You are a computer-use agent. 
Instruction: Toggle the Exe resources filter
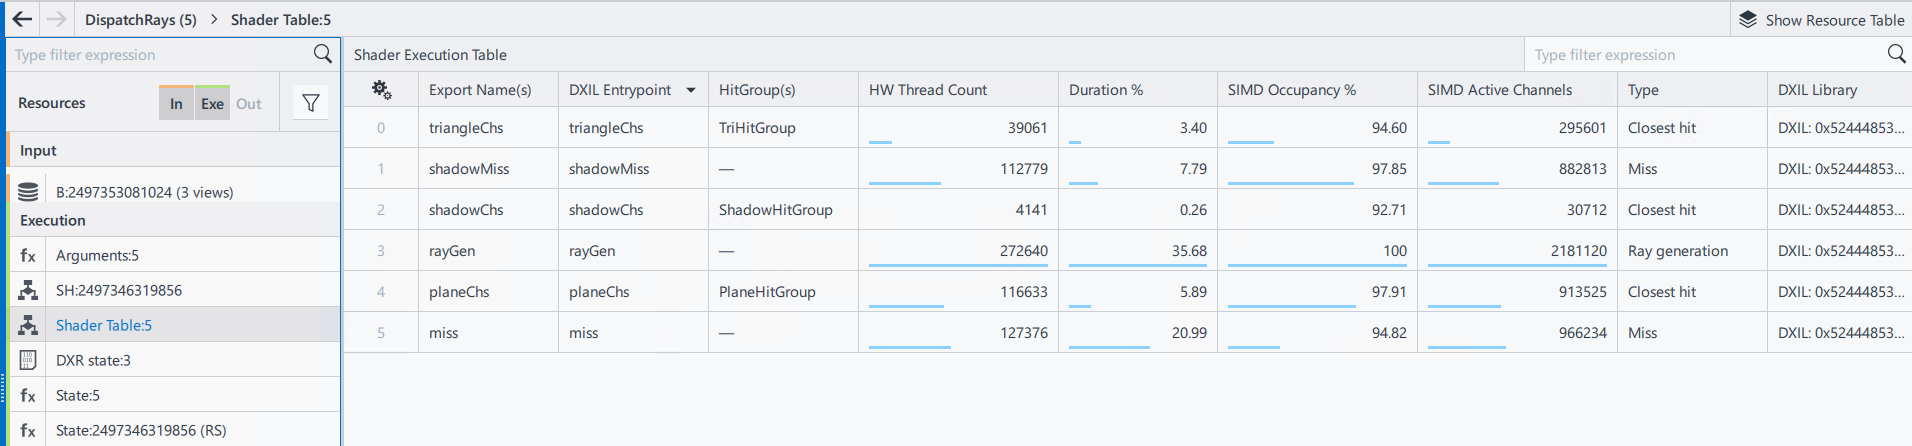point(212,103)
